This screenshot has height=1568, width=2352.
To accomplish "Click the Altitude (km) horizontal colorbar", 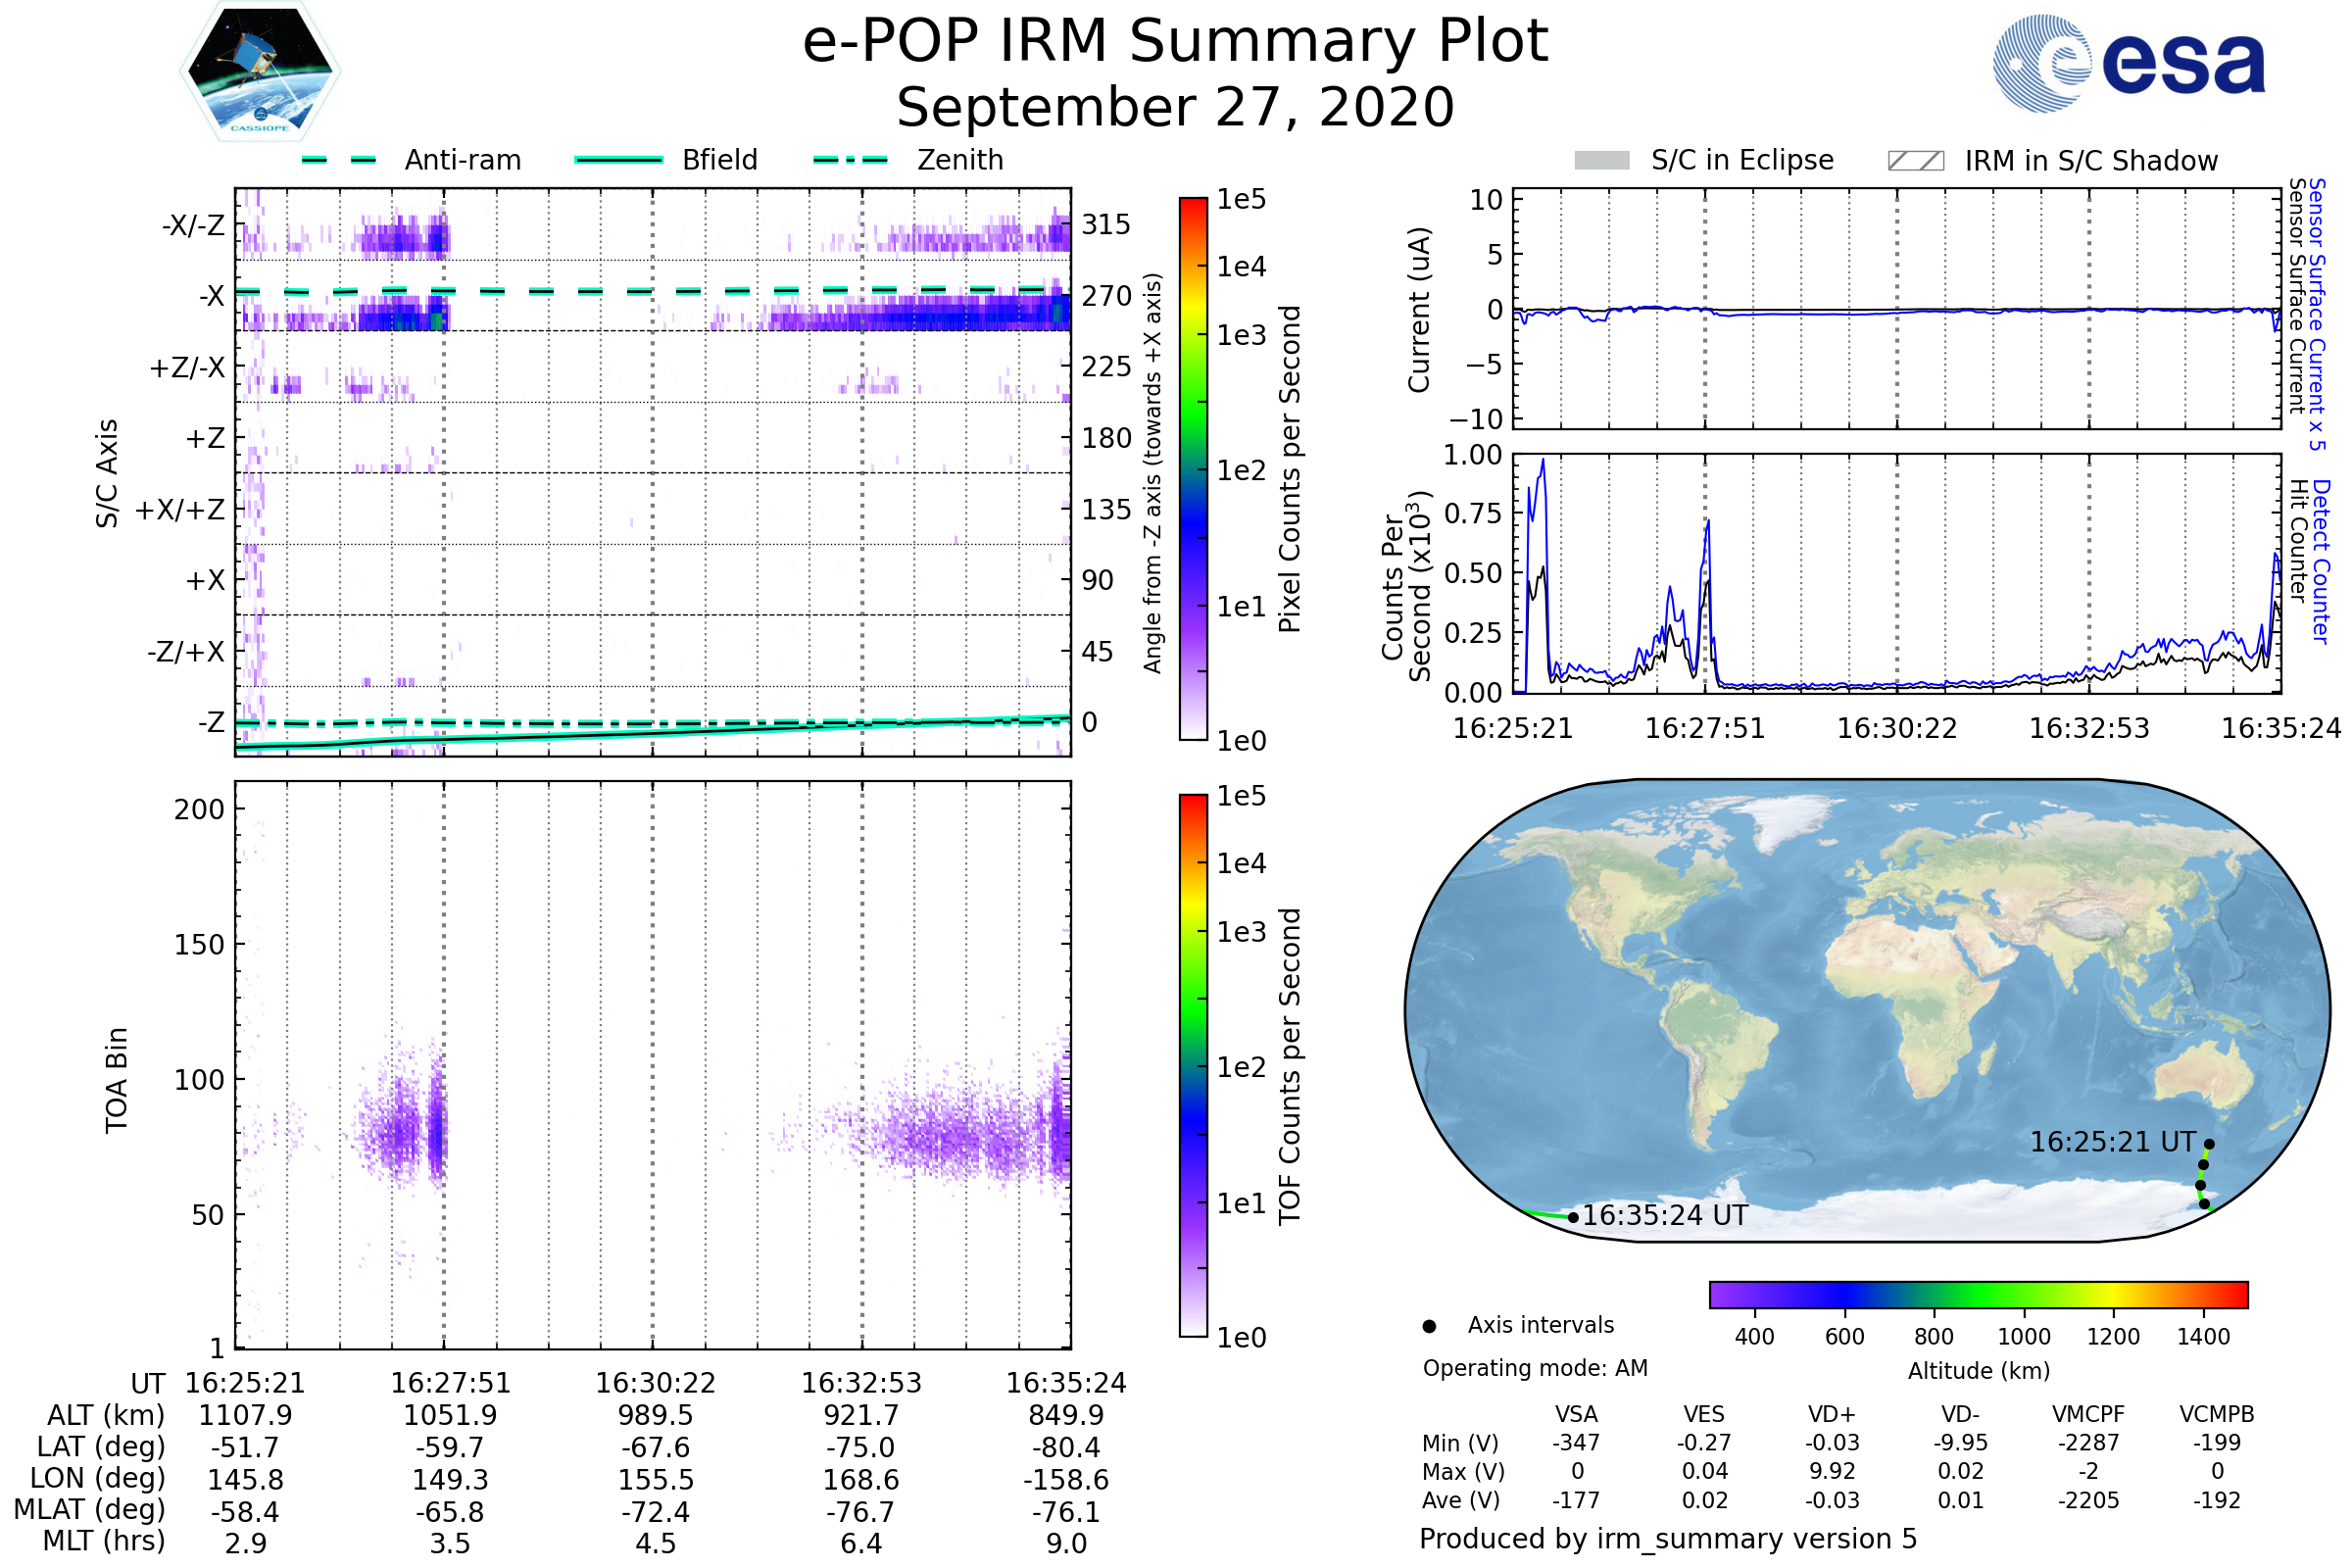I will point(1979,1295).
